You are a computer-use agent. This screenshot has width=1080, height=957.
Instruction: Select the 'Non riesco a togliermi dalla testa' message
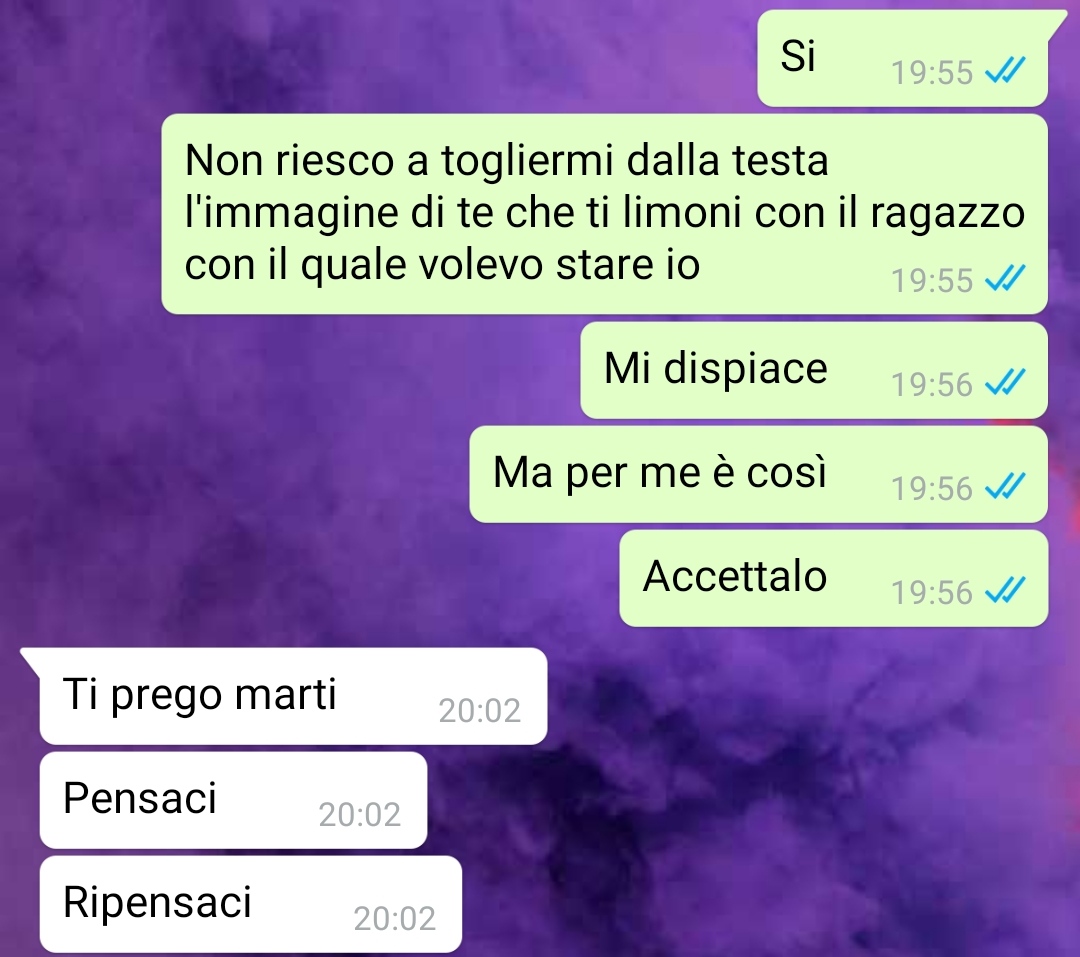[x=605, y=214]
